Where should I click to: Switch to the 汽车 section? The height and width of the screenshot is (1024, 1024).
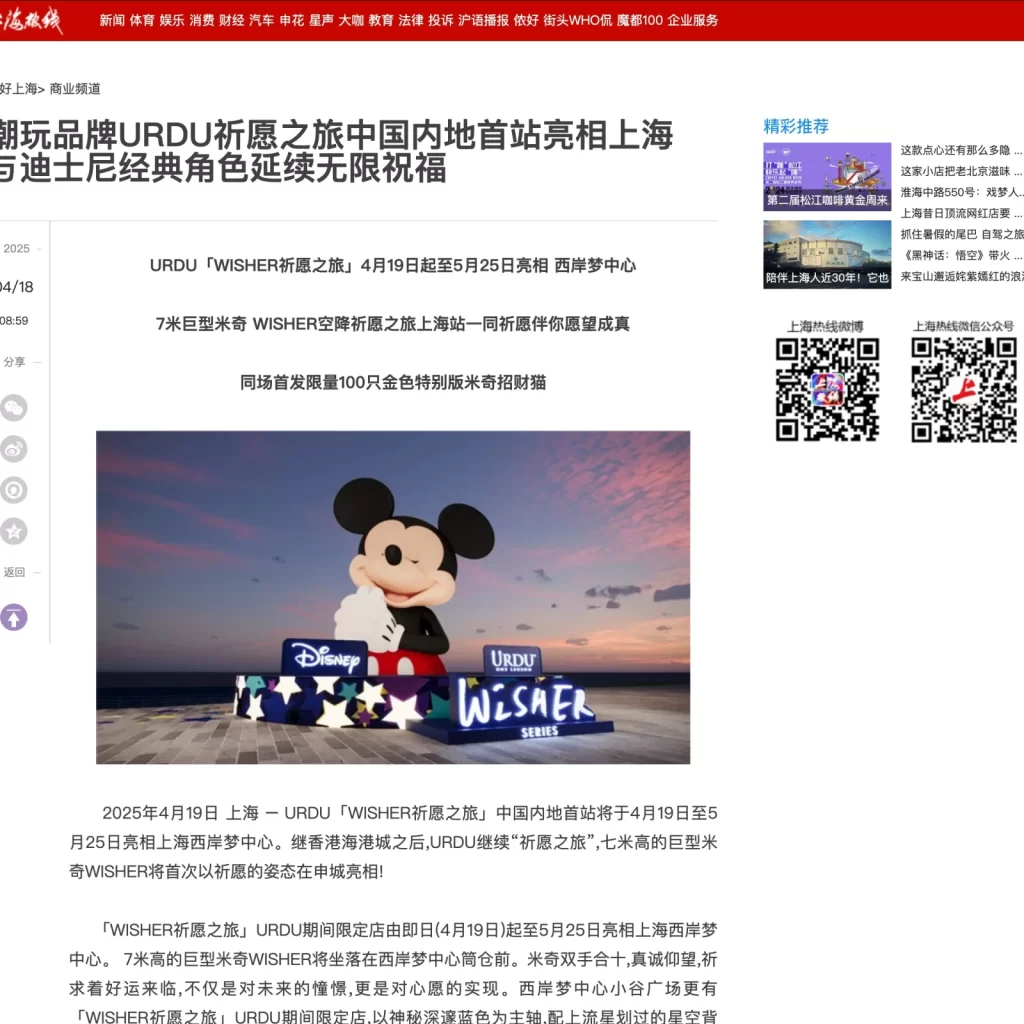[x=261, y=20]
